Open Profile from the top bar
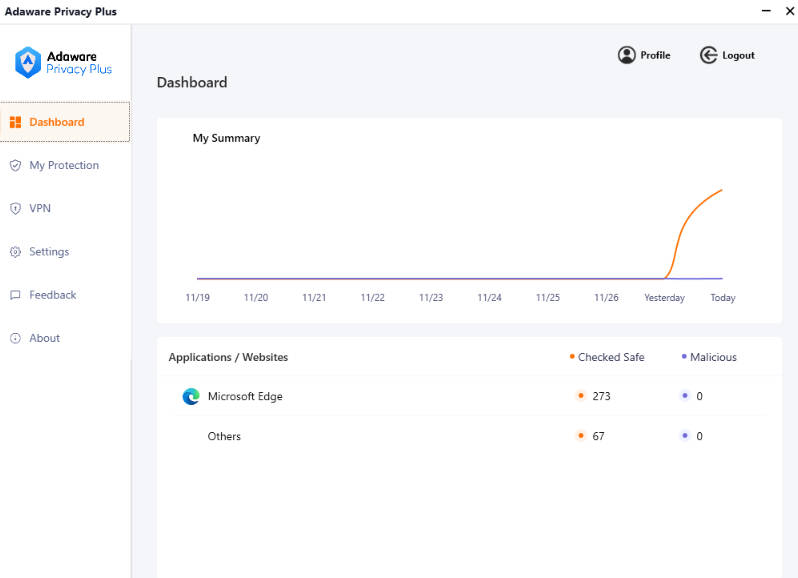The image size is (798, 578). tap(644, 55)
